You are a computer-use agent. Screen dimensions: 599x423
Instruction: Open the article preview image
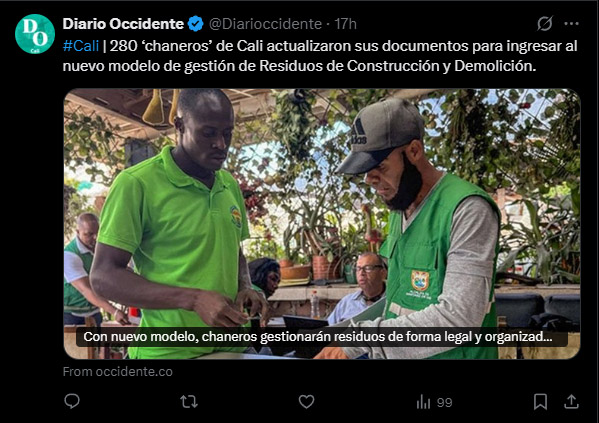pos(322,224)
